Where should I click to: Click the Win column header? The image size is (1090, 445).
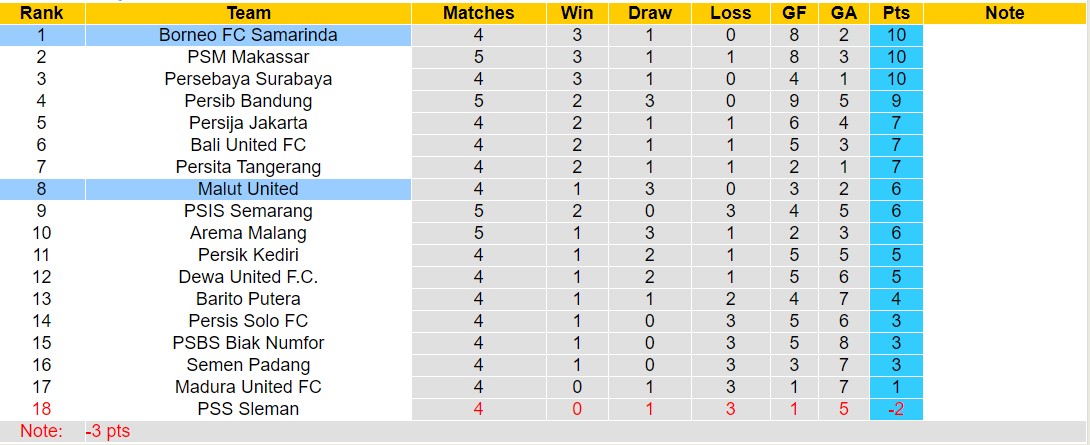pyautogui.click(x=577, y=13)
